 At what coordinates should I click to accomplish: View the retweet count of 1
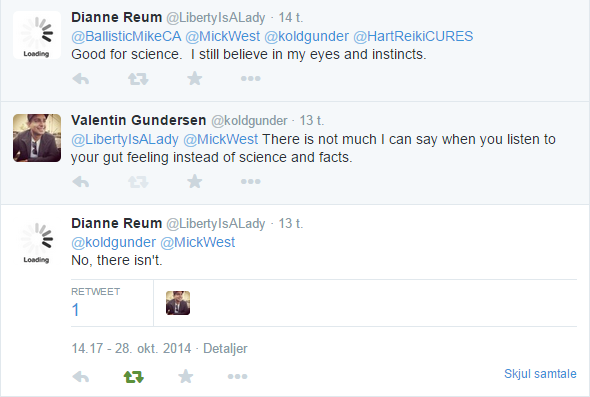75,310
